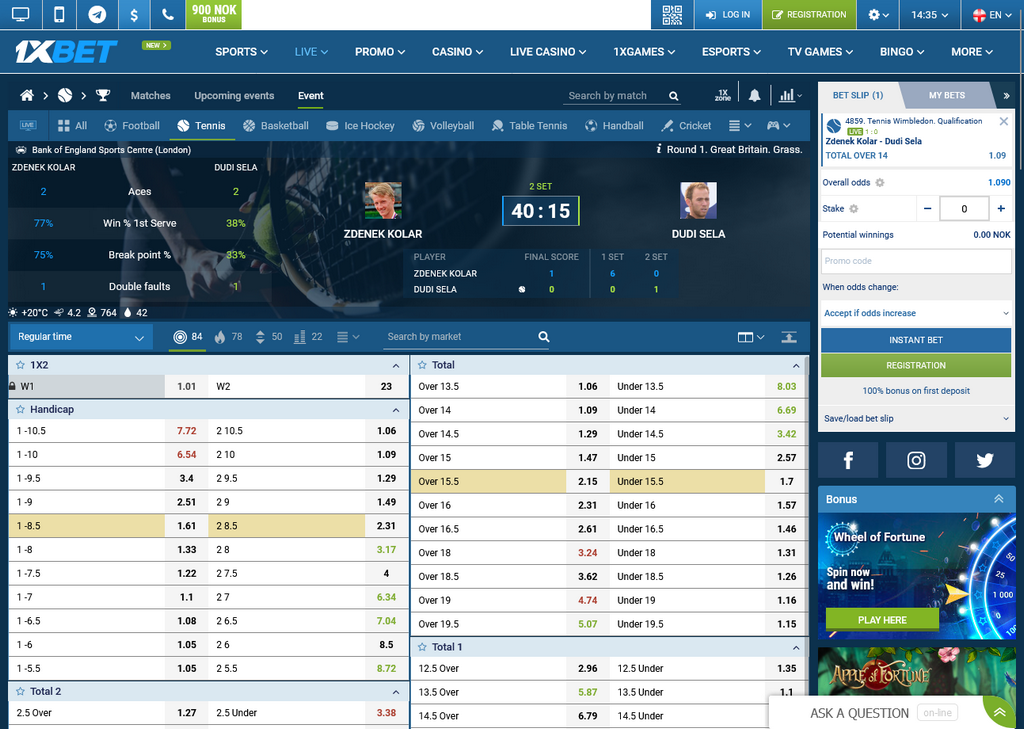Click the home icon in breadcrumb
1024x729 pixels.
(27, 96)
